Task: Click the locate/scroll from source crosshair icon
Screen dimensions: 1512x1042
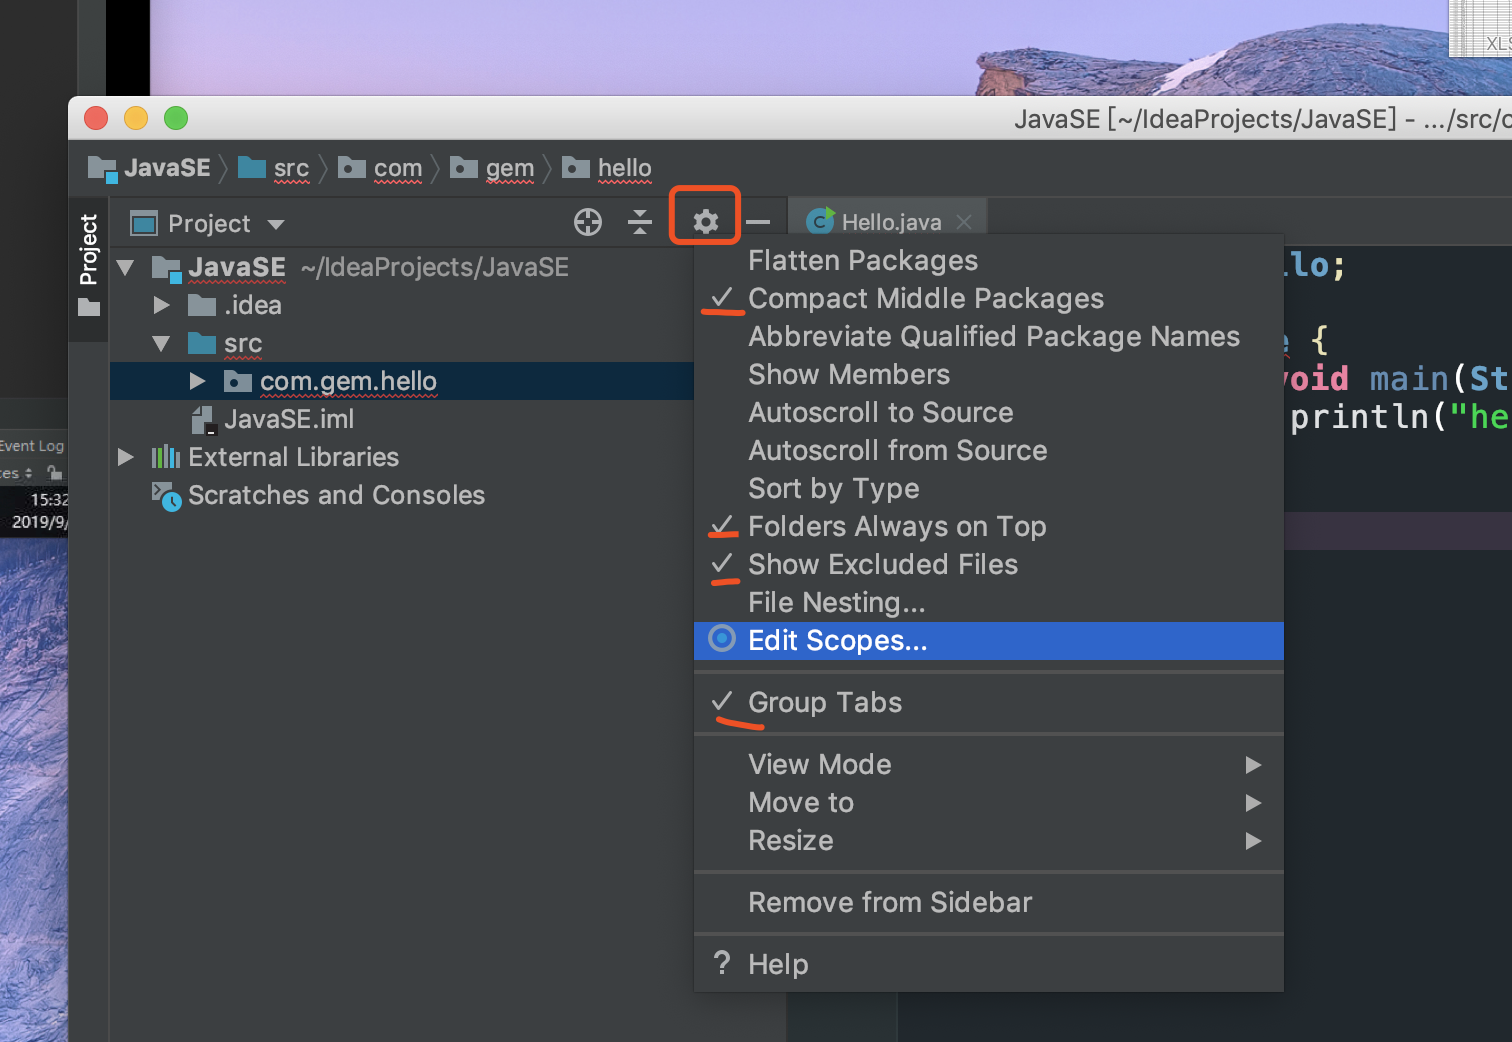Action: (588, 222)
